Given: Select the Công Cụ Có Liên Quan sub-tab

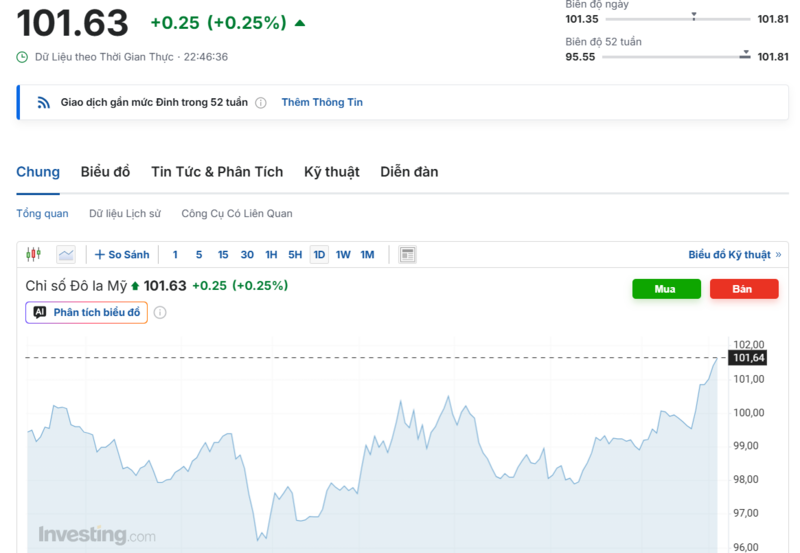Looking at the screenshot, I should click(237, 213).
